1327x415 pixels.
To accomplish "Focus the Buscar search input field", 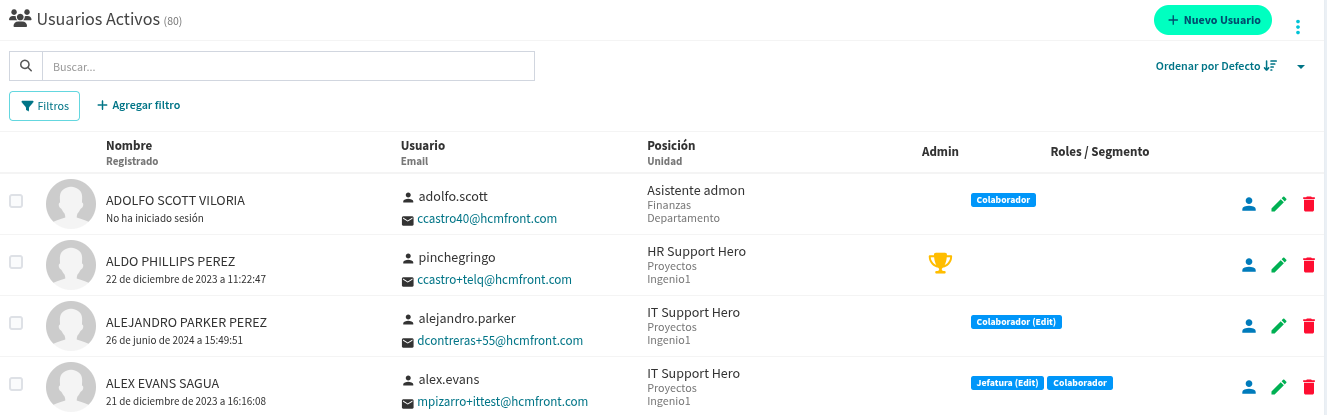I will tap(288, 66).
